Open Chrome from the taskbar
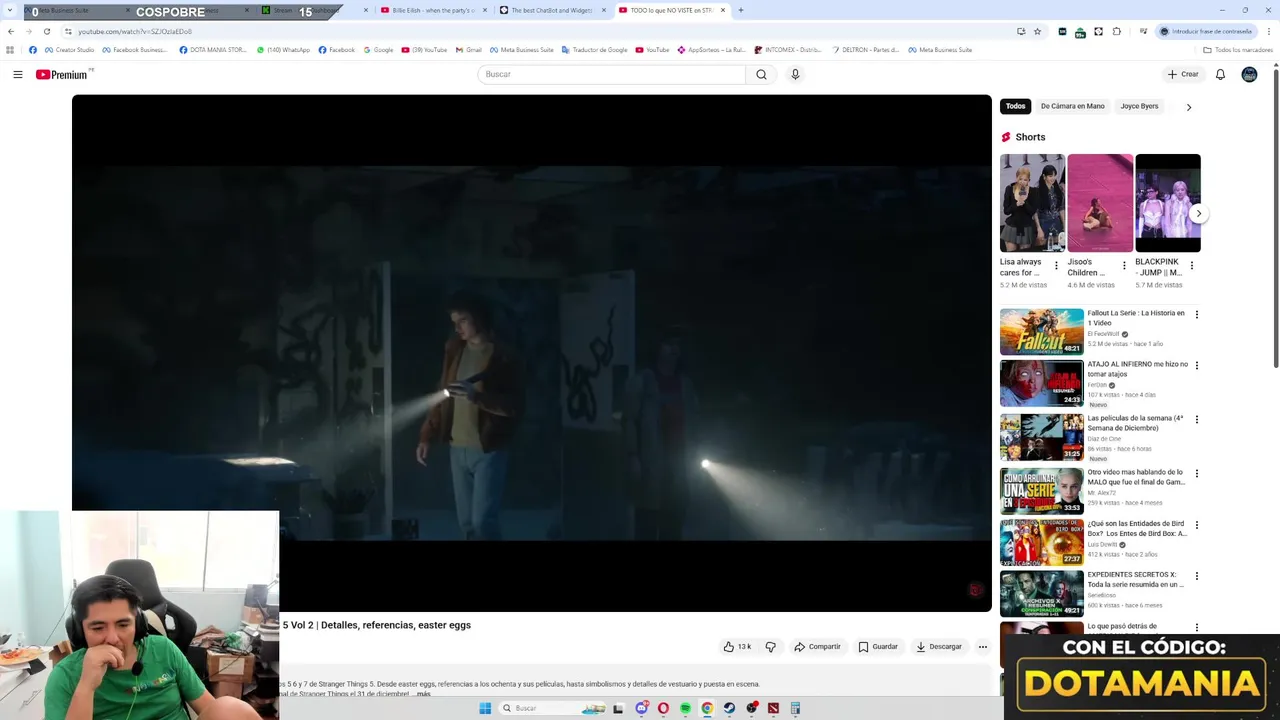Viewport: 1280px width, 720px height. click(707, 708)
